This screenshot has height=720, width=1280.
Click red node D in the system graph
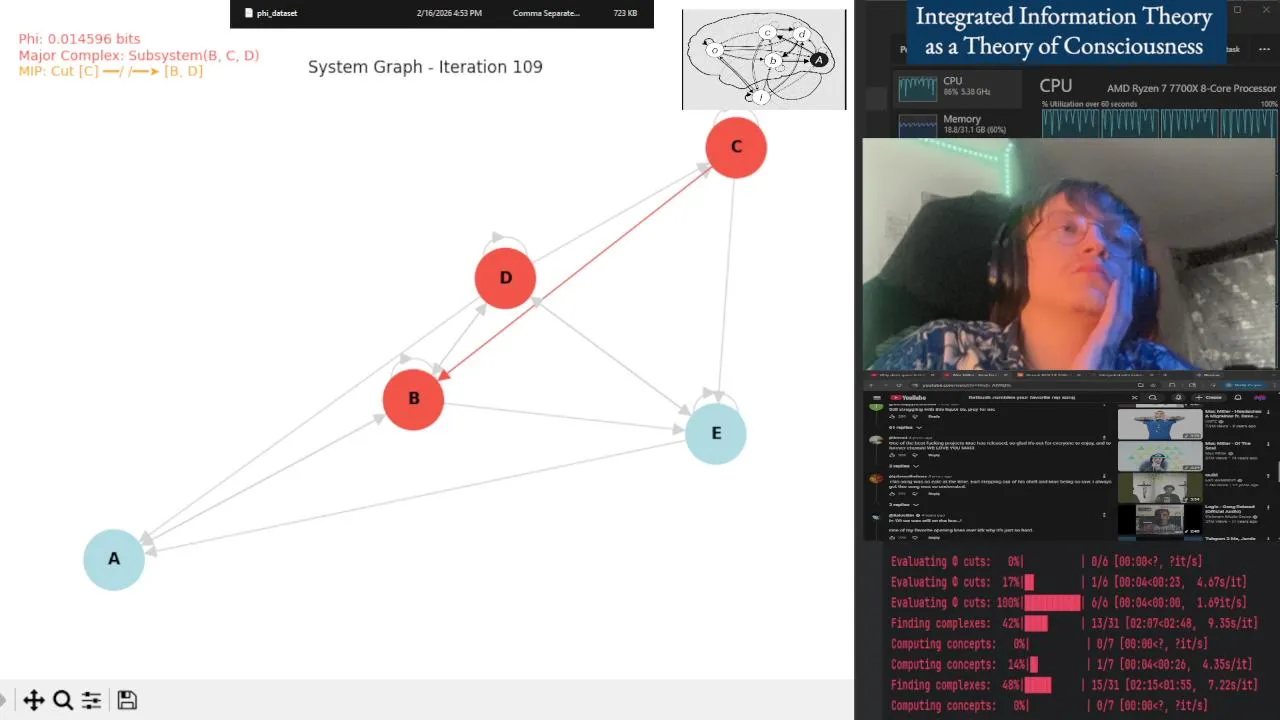(x=505, y=278)
